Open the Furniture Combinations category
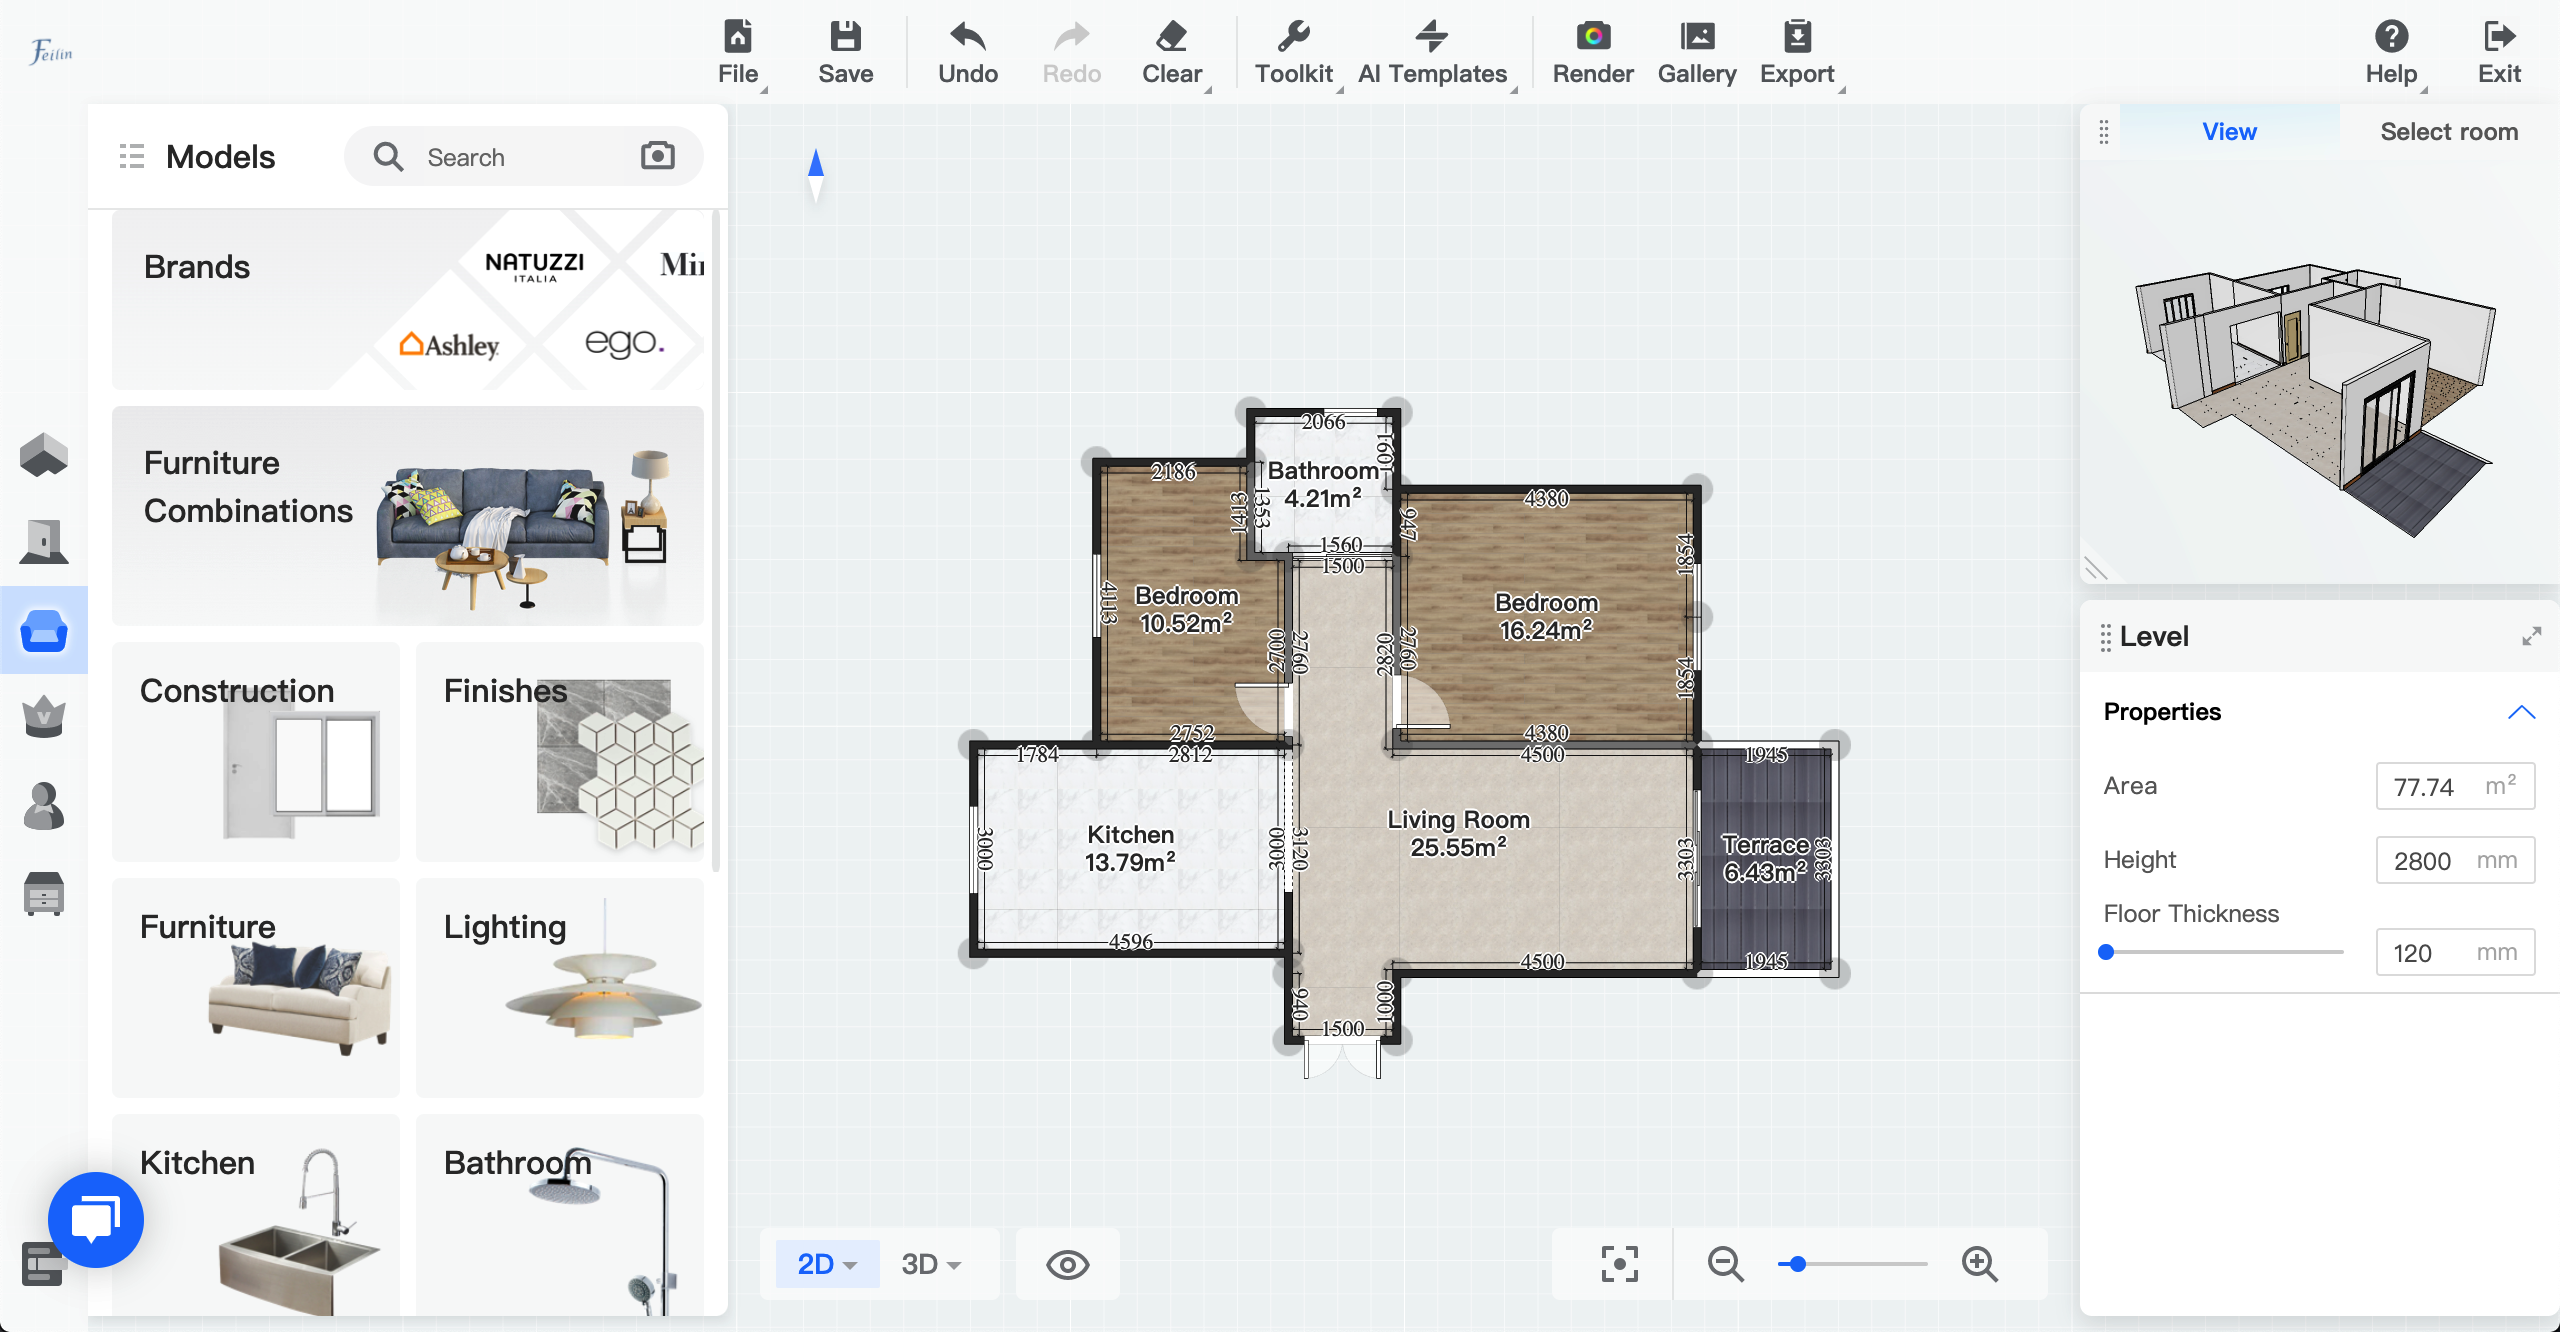Viewport: 2560px width, 1334px height. click(x=408, y=515)
